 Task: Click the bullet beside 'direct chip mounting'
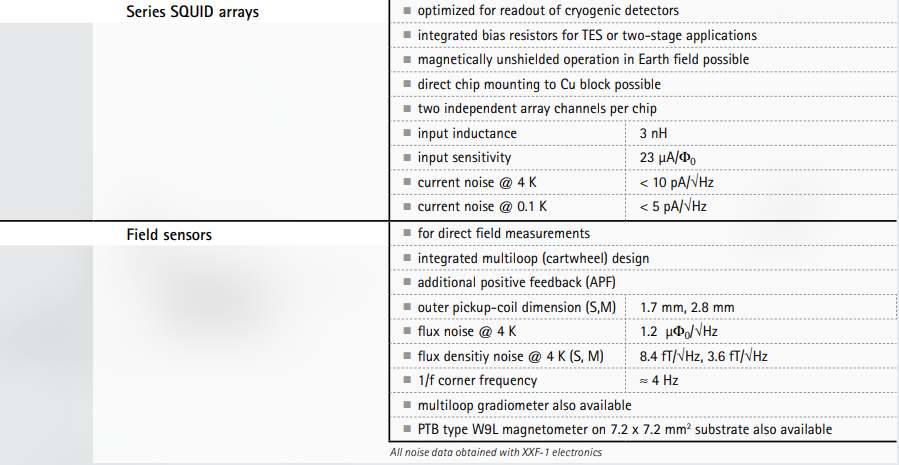pyautogui.click(x=407, y=84)
